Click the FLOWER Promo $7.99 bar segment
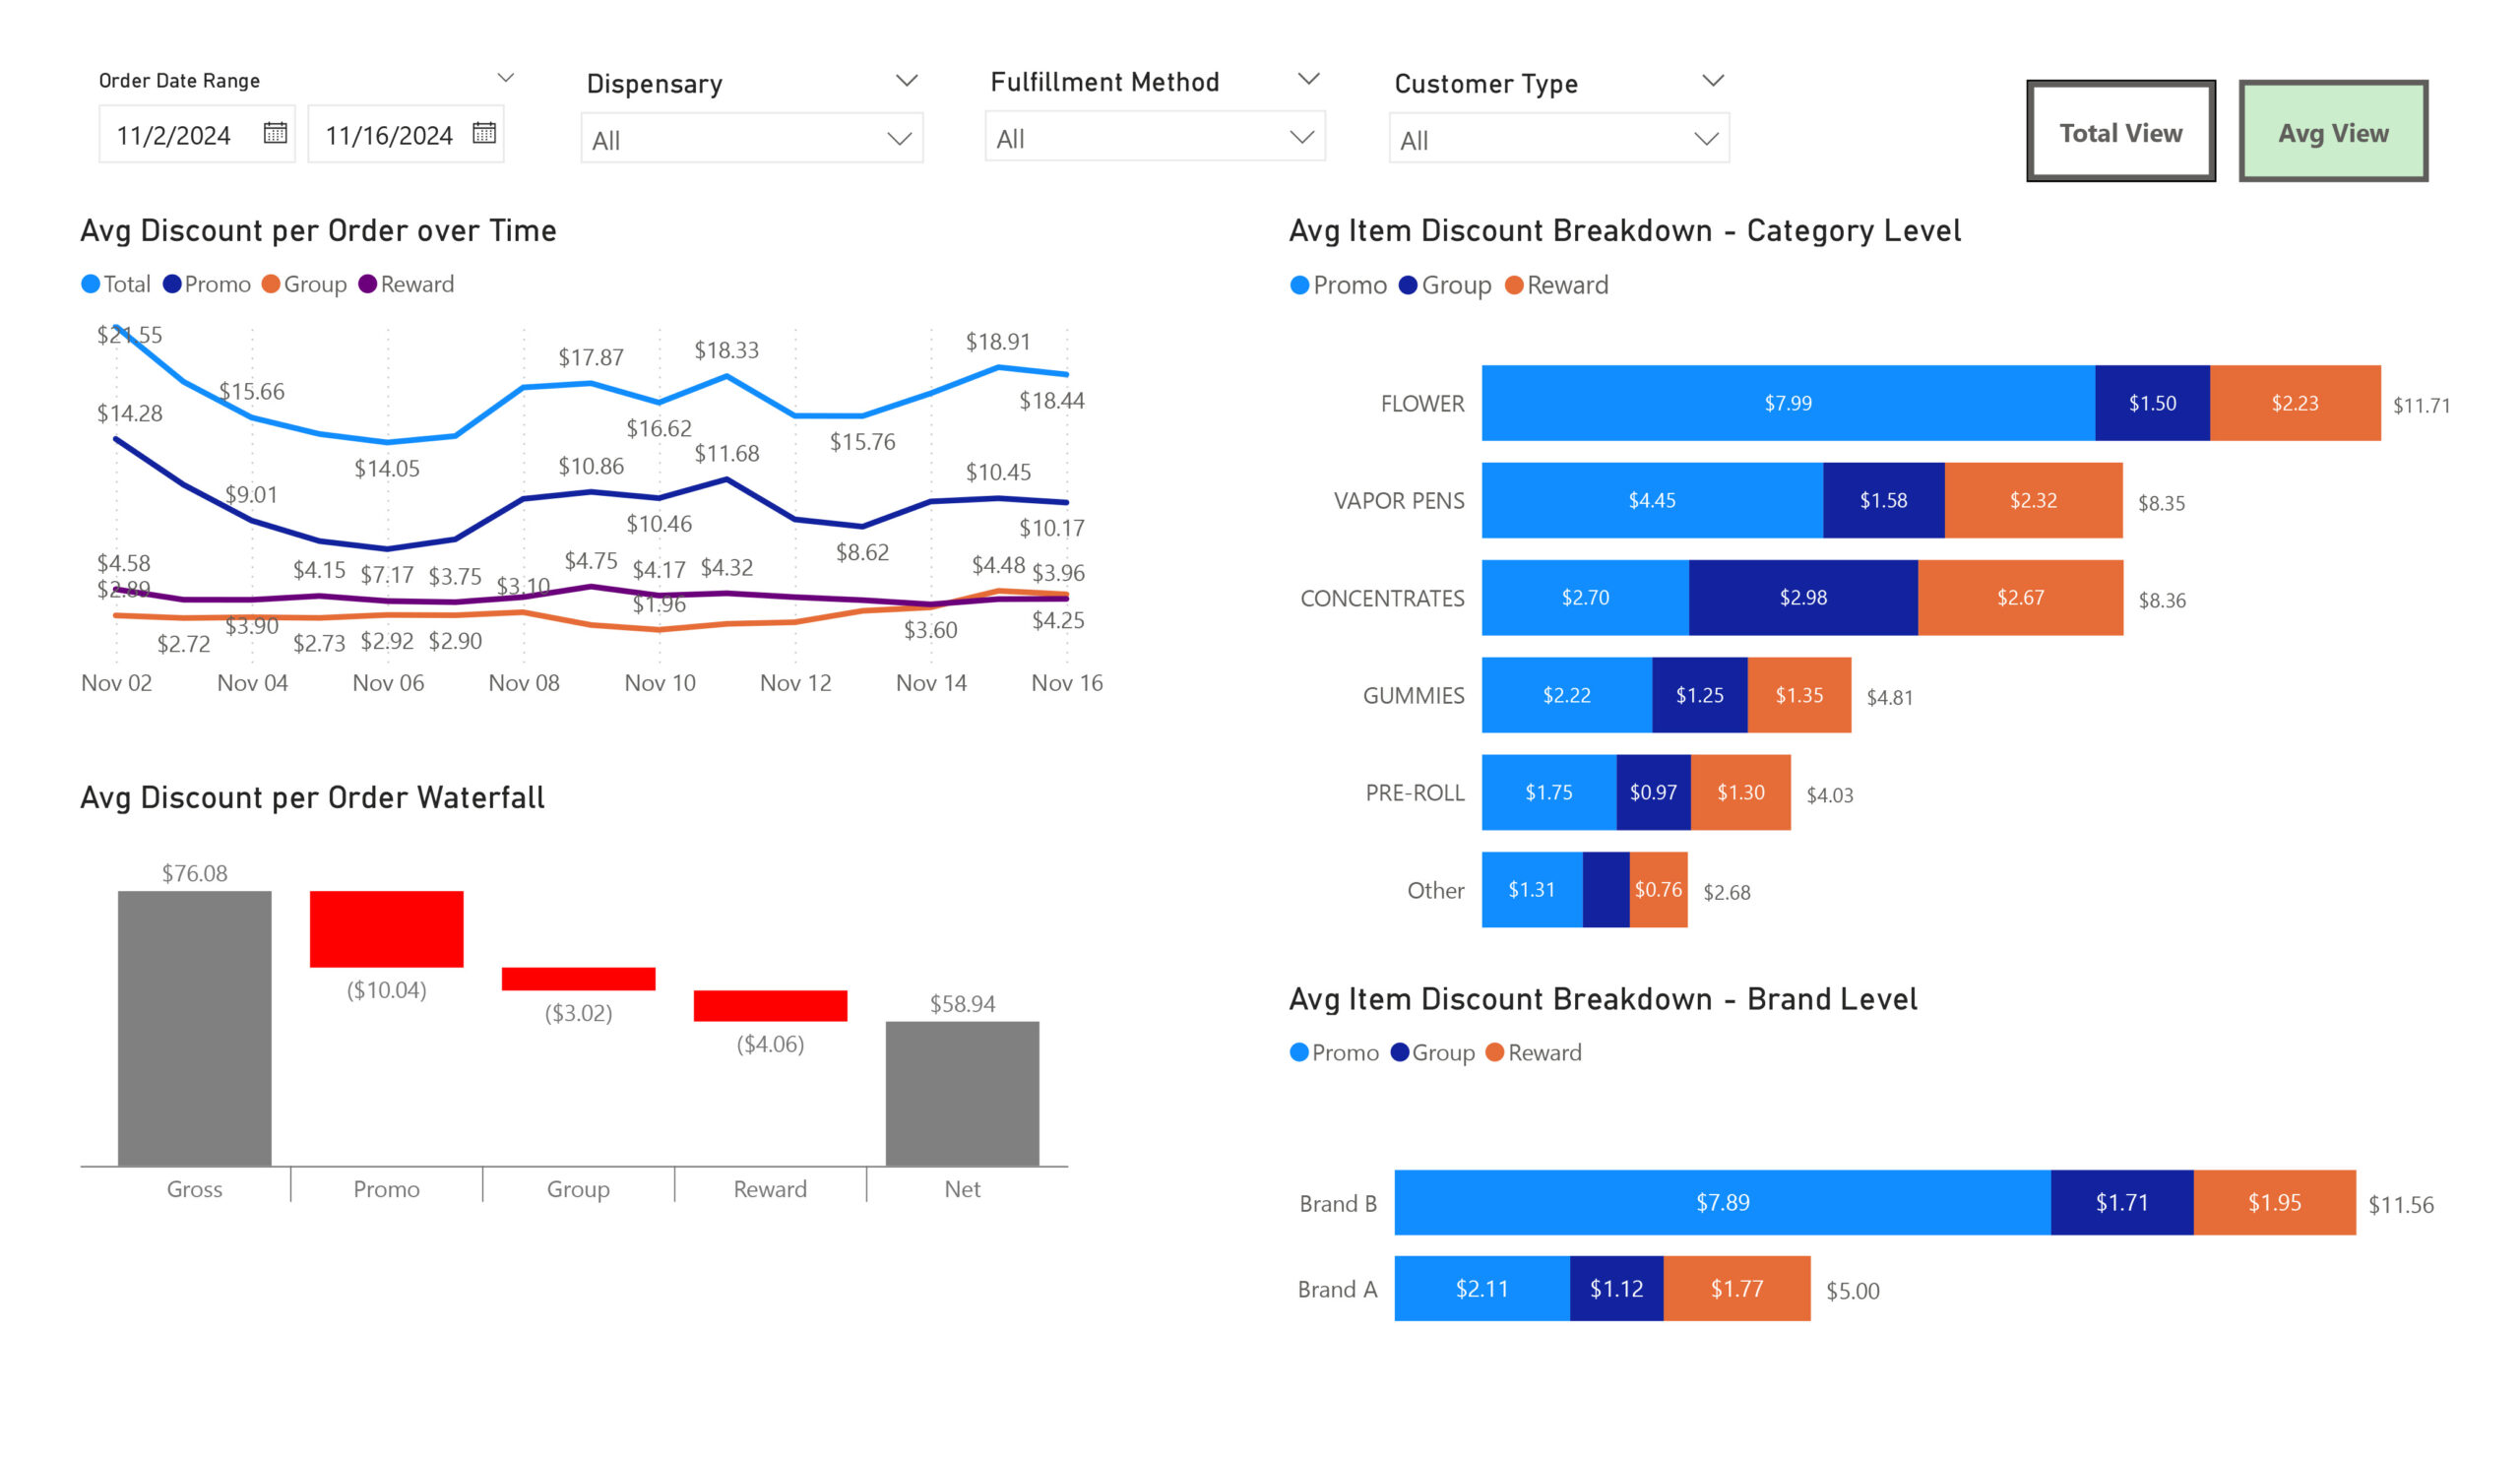The height and width of the screenshot is (1457, 2520). point(1787,403)
